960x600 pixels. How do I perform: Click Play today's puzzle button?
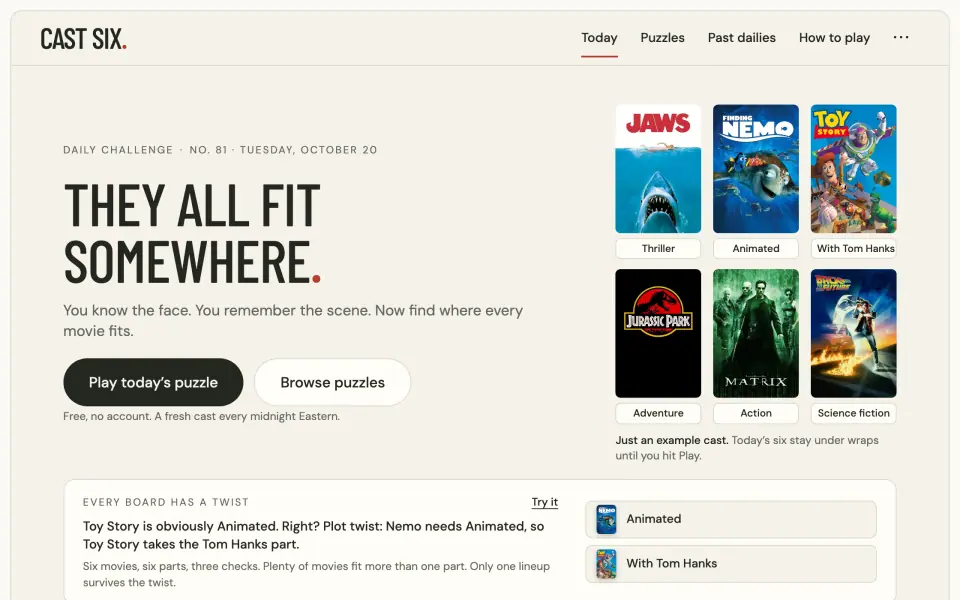click(153, 382)
